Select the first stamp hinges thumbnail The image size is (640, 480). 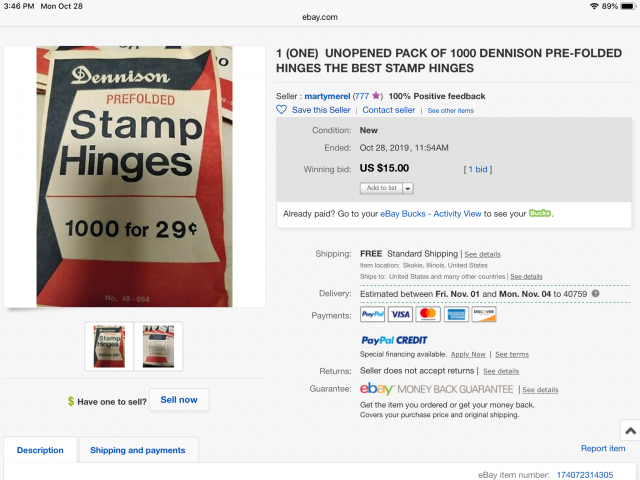(109, 346)
